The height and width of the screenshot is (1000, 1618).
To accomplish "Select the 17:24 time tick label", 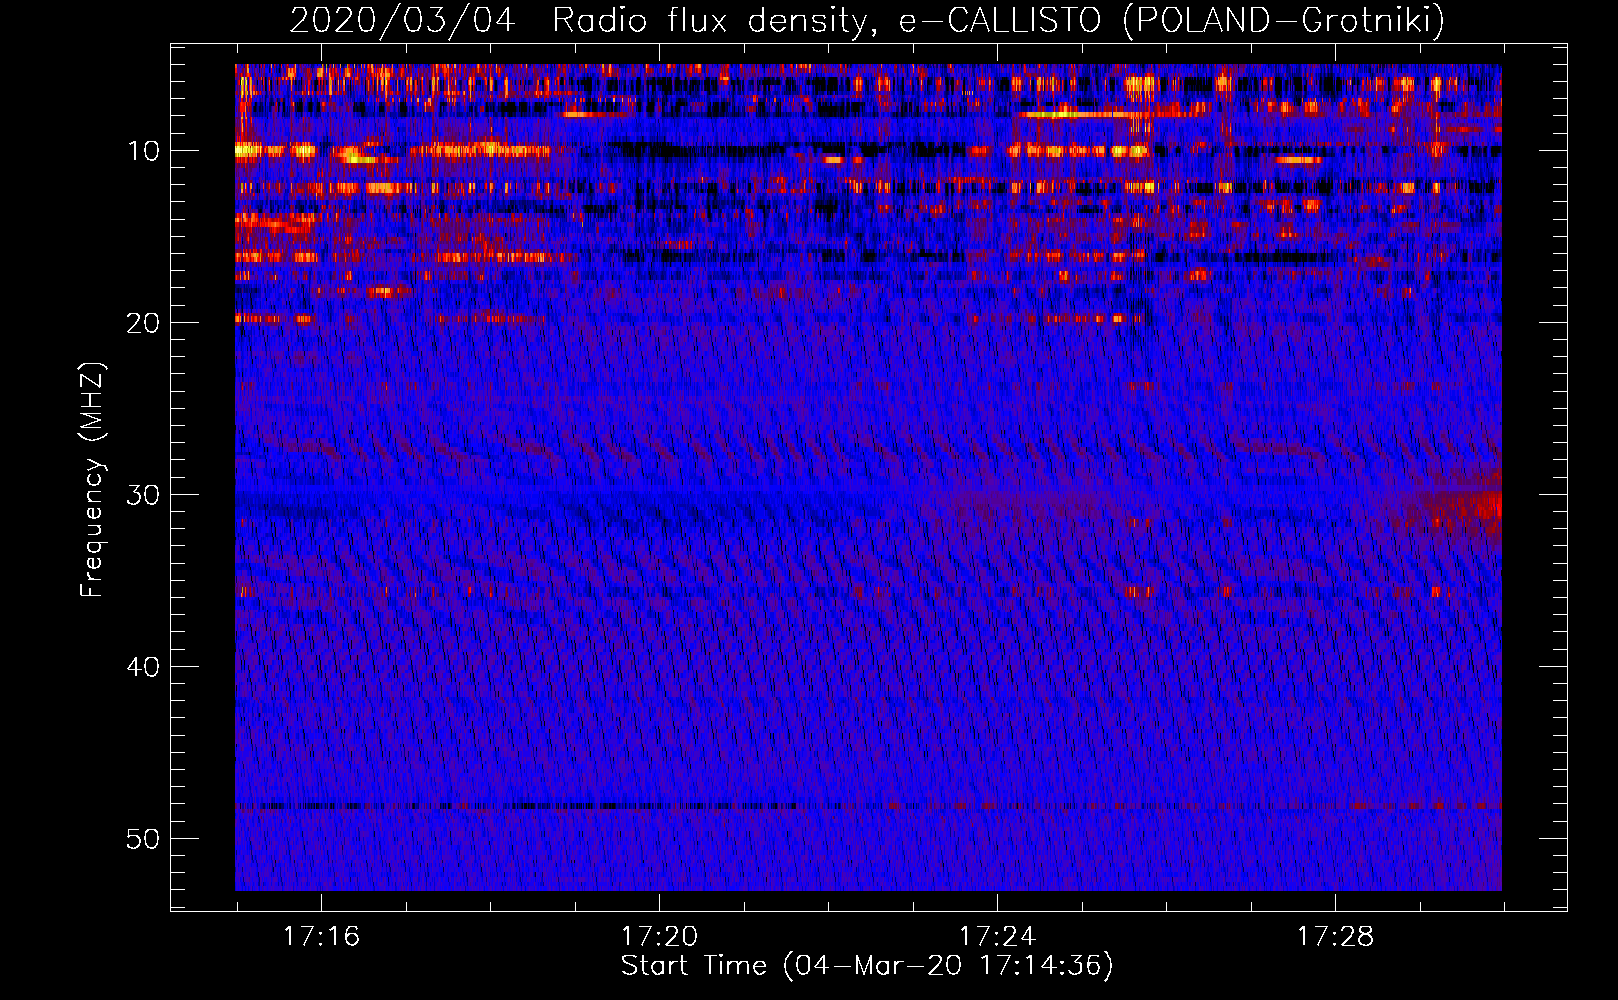I will point(997,937).
